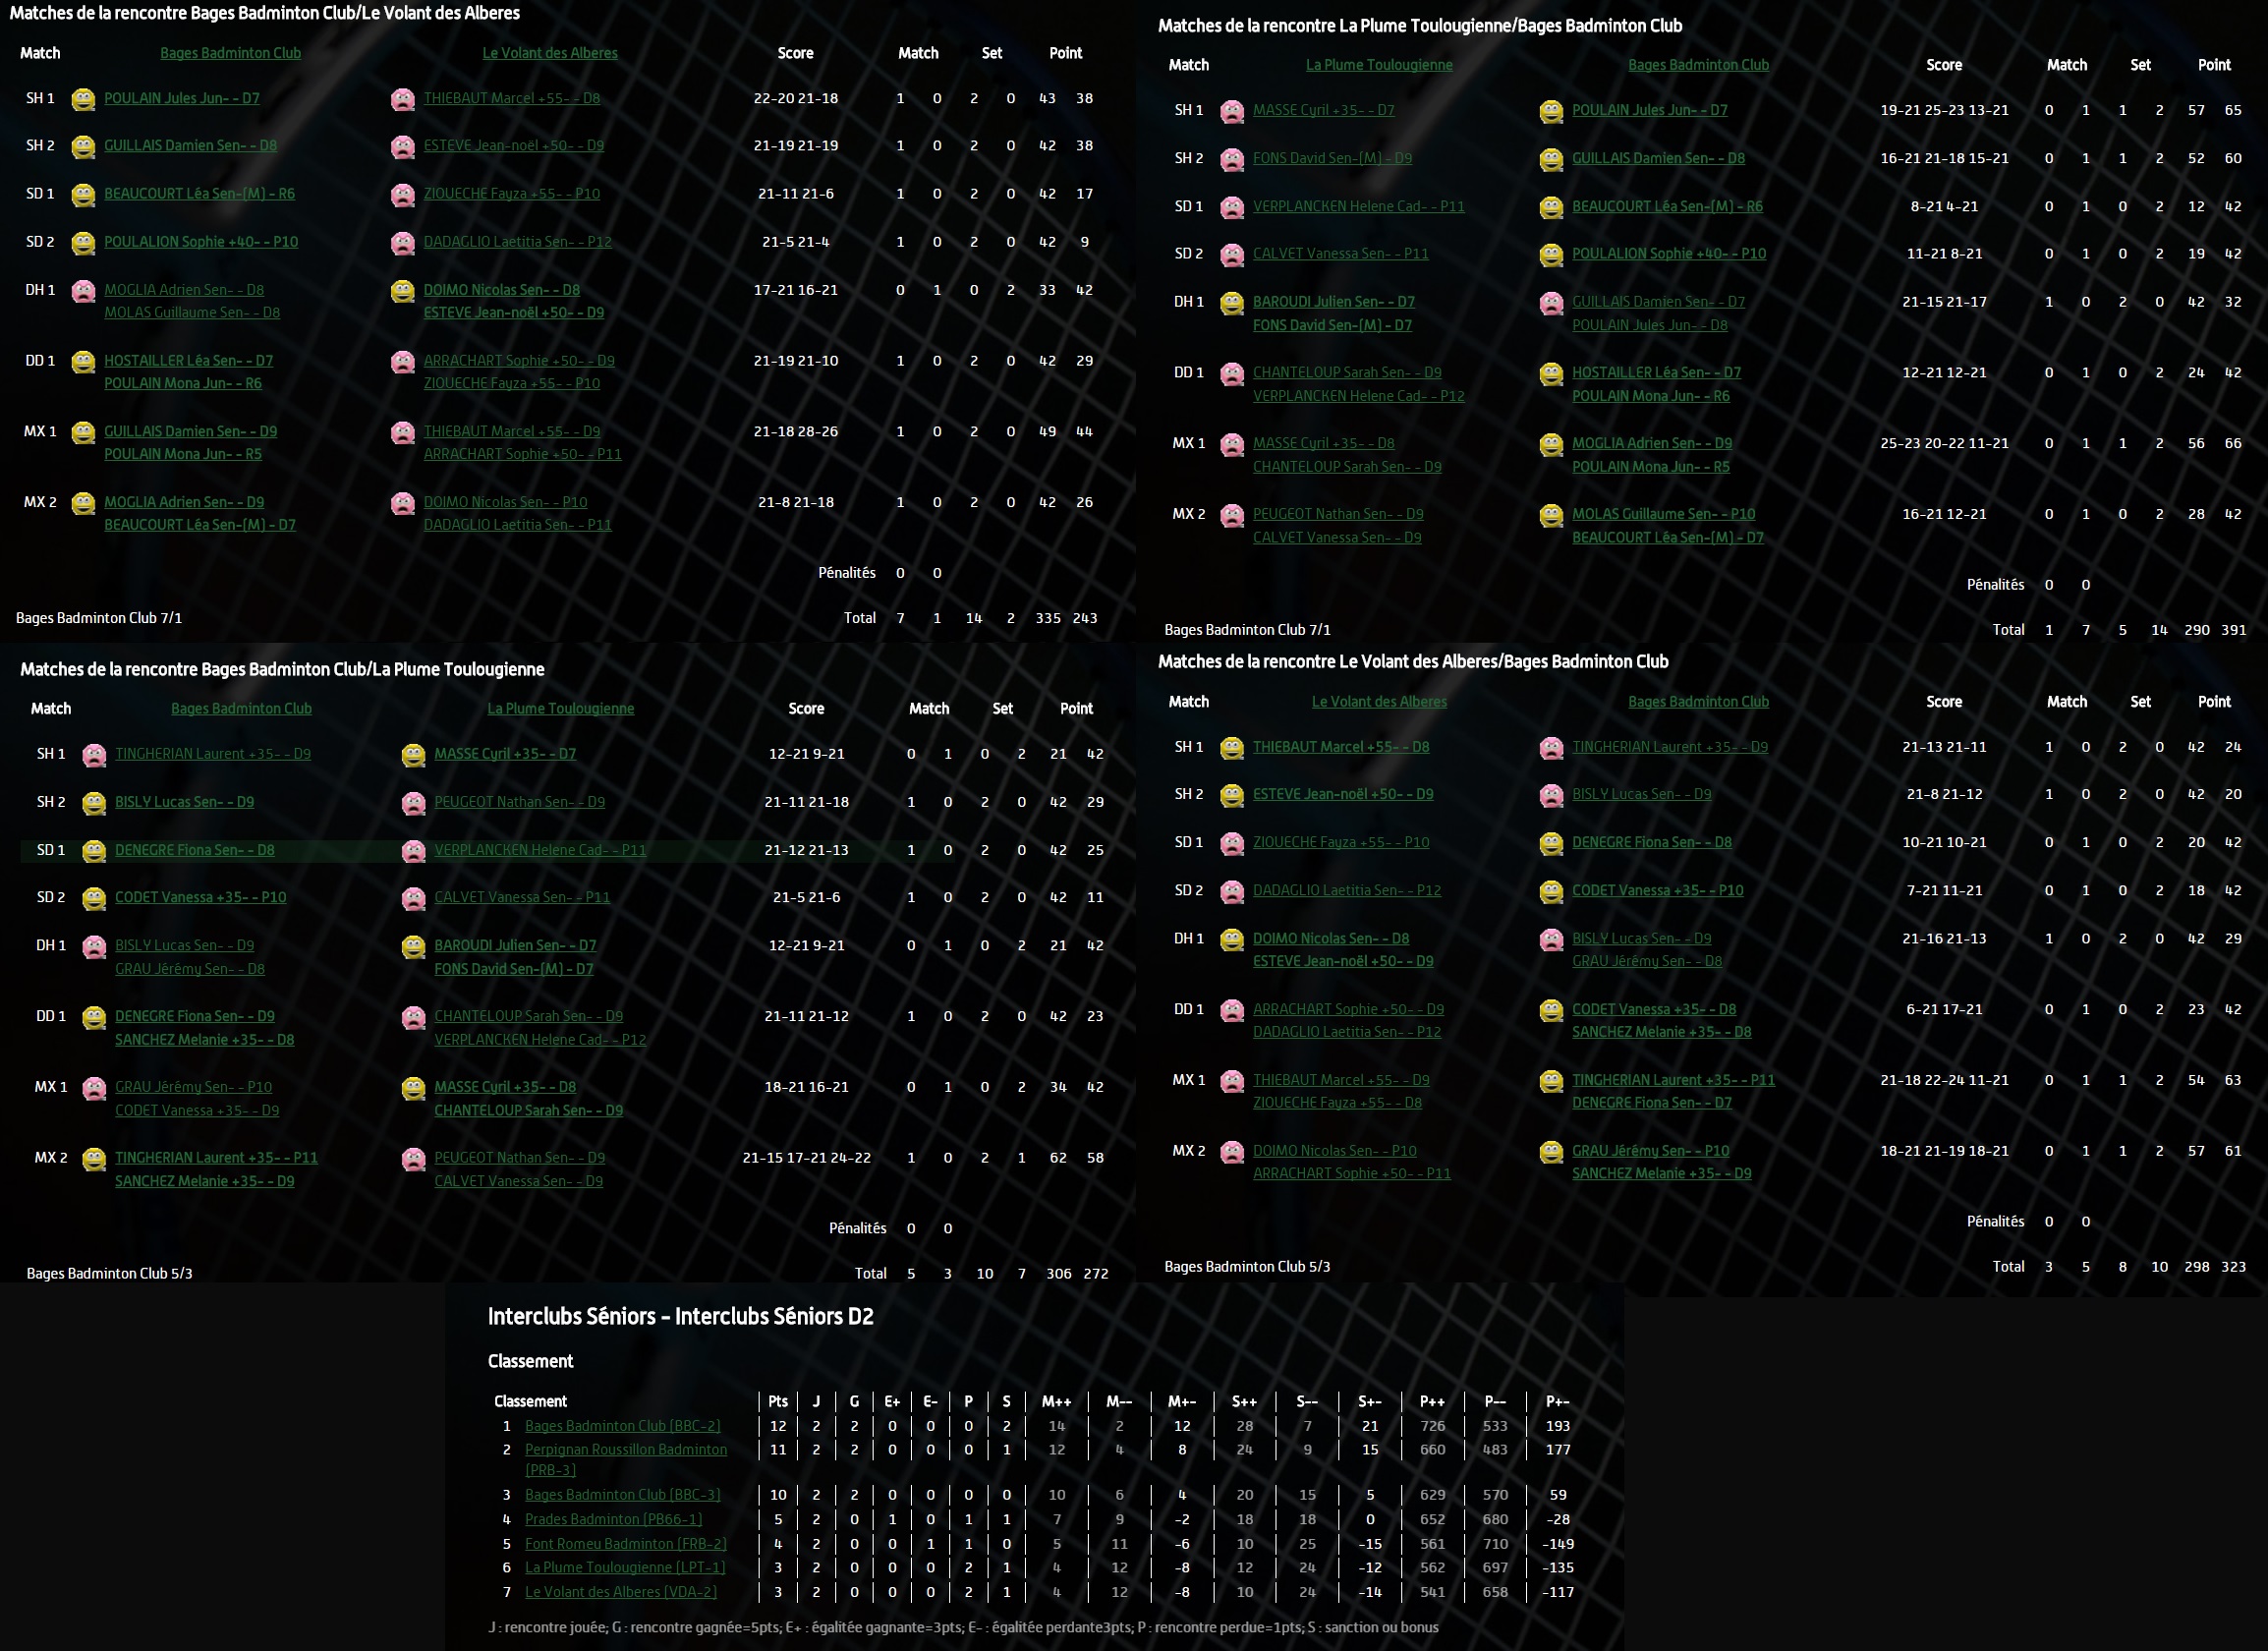Open Font Romeu Badminton [FRB-2] team link
Screen dimensions: 2268x1651
click(x=625, y=1543)
